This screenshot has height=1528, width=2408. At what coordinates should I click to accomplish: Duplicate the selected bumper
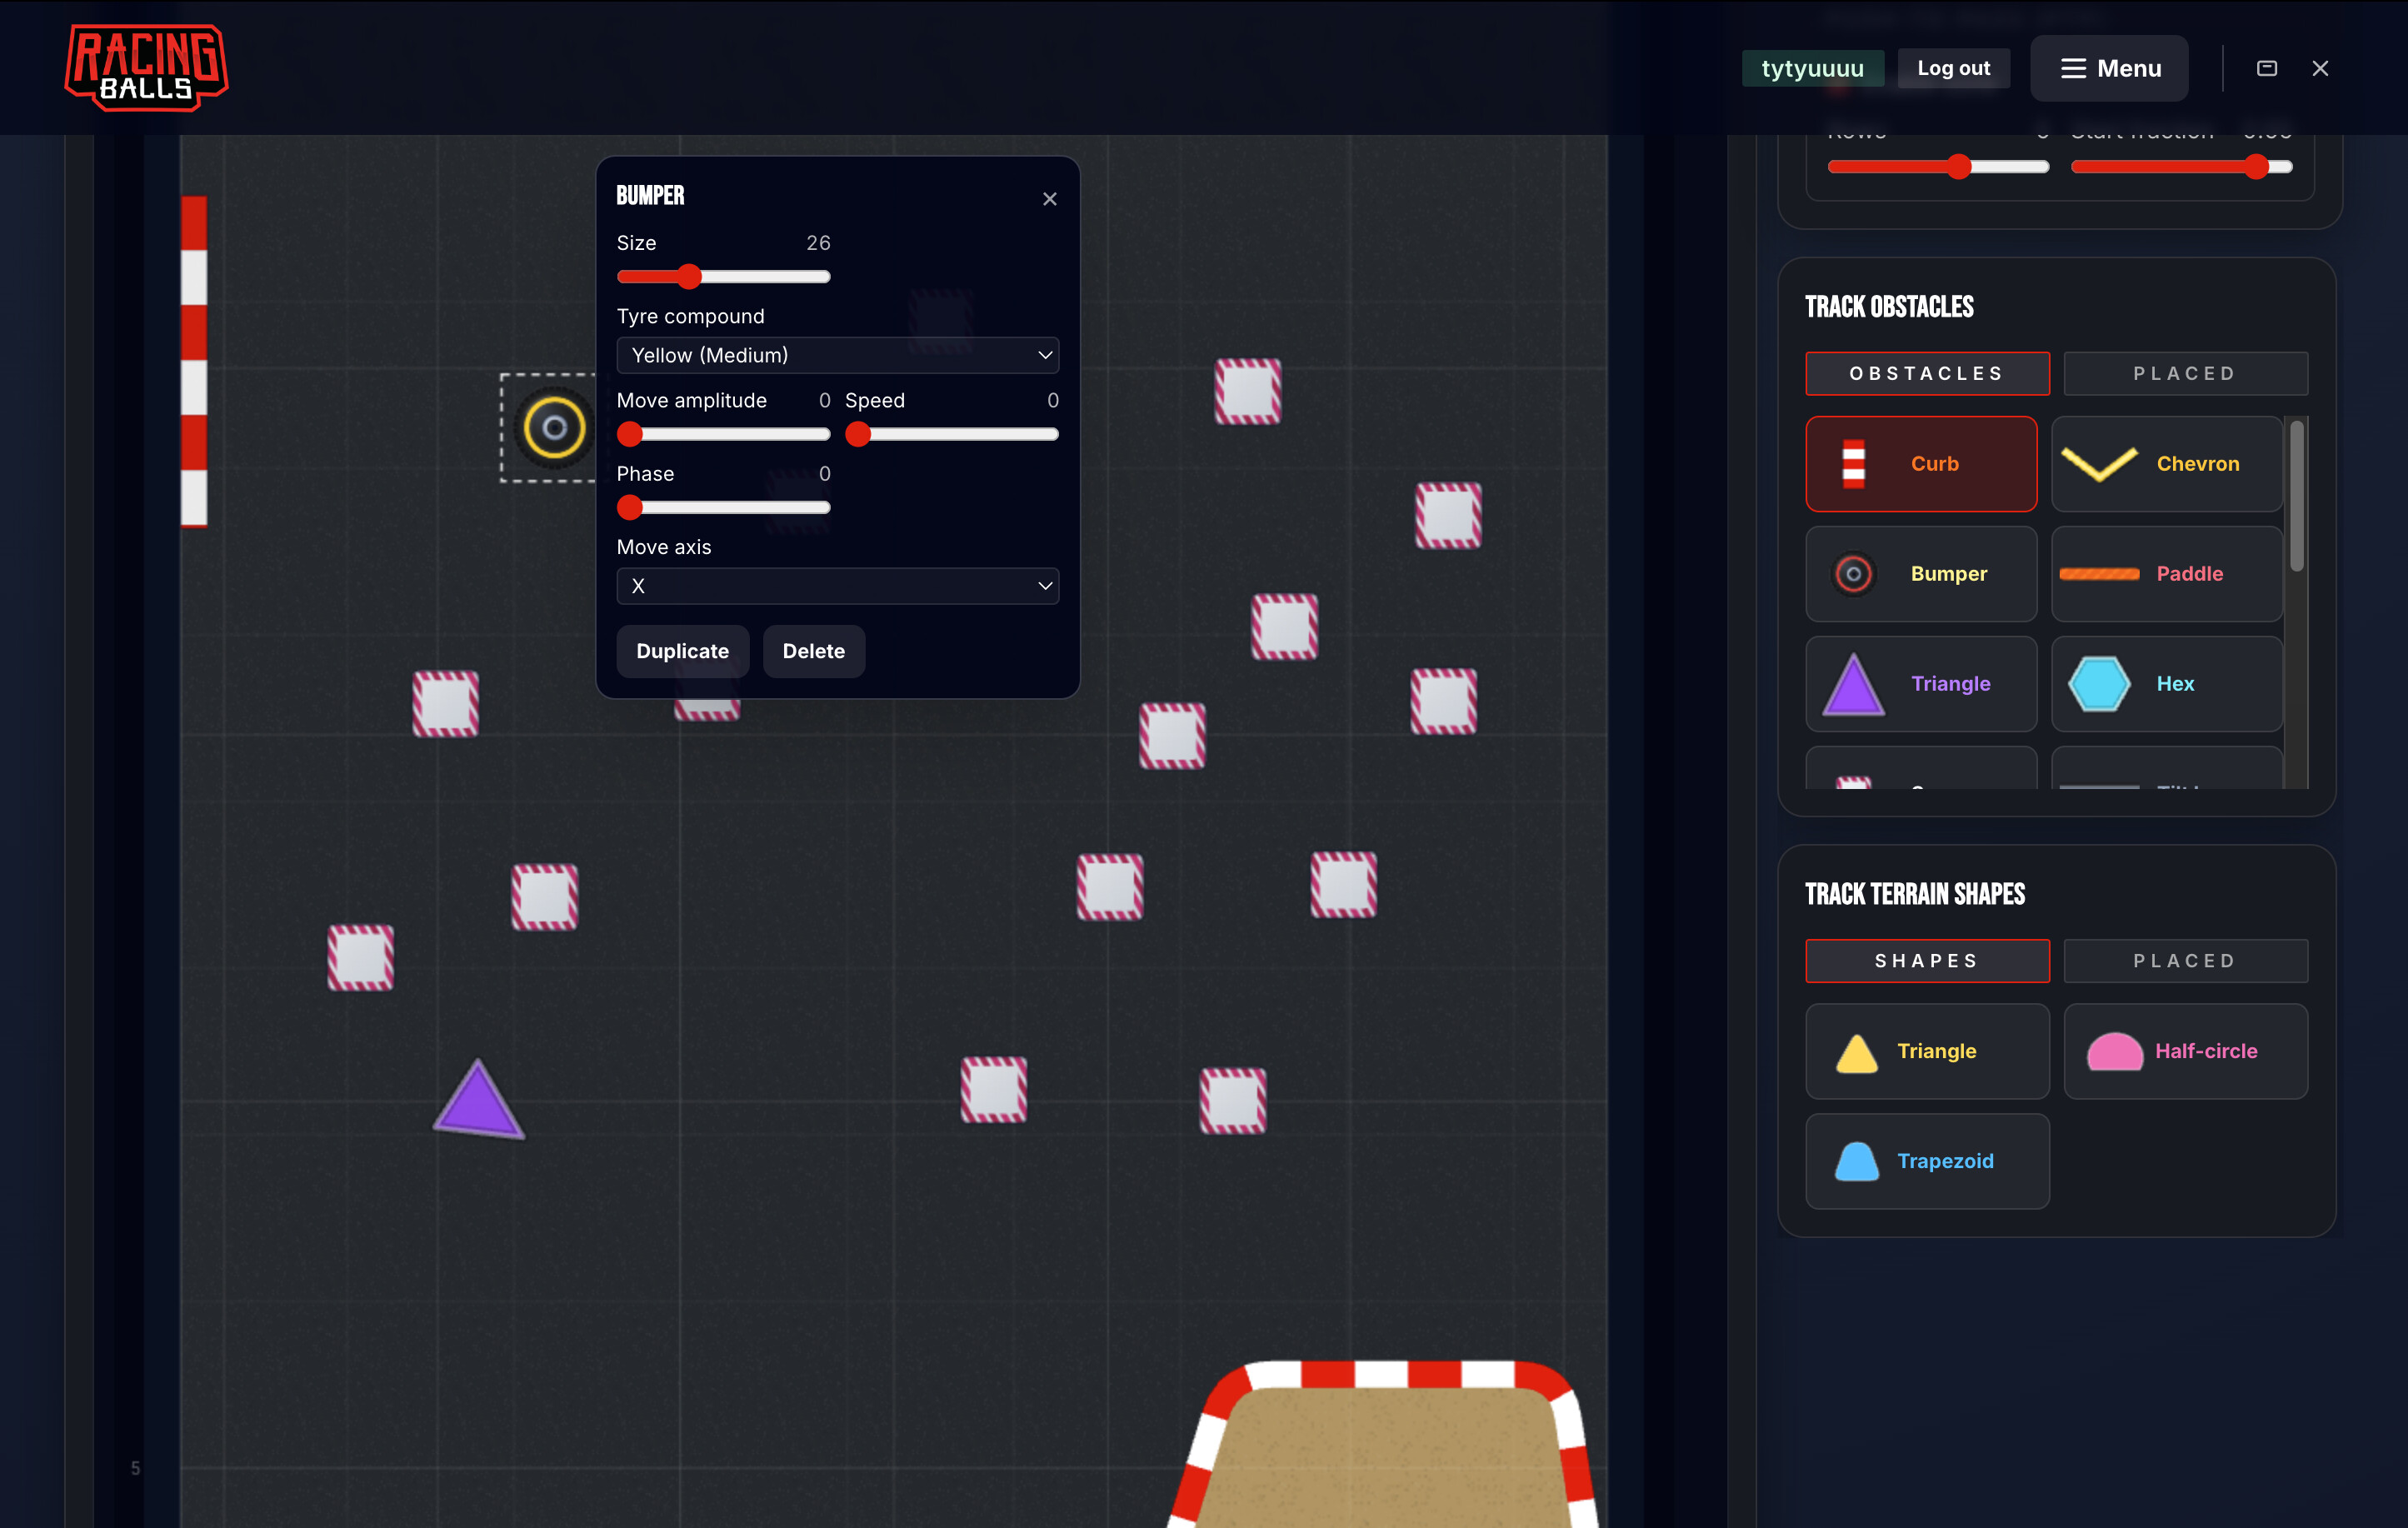(x=682, y=651)
